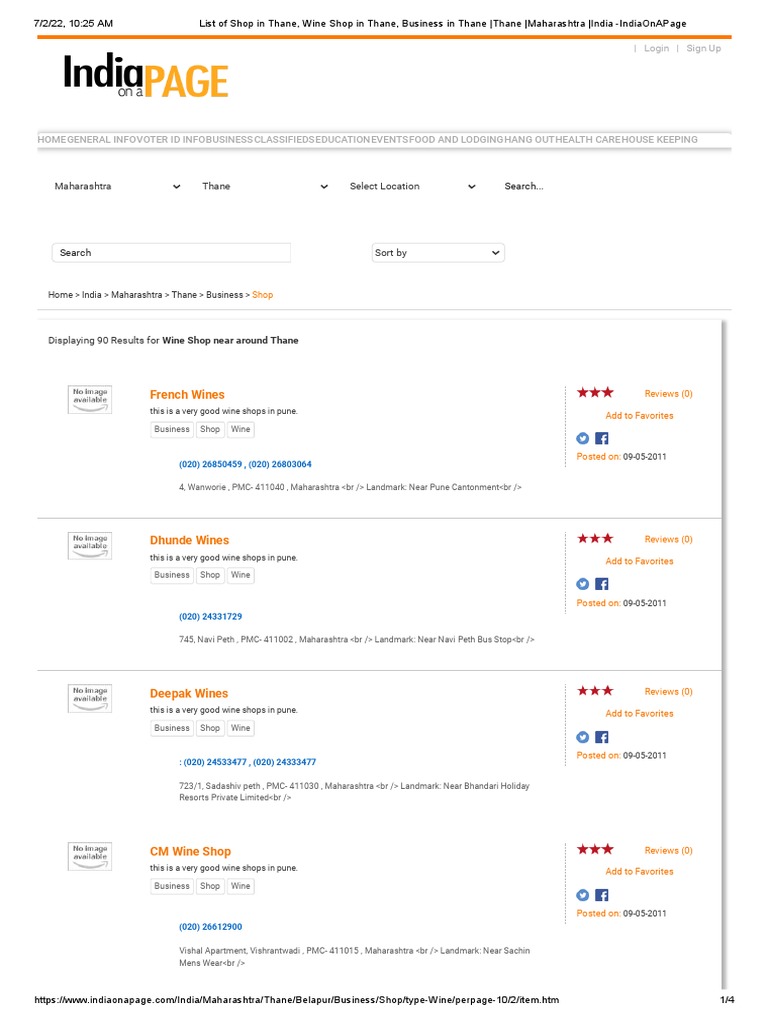Open the Sort by dropdown
This screenshot has height=1024, width=768.
tap(437, 253)
